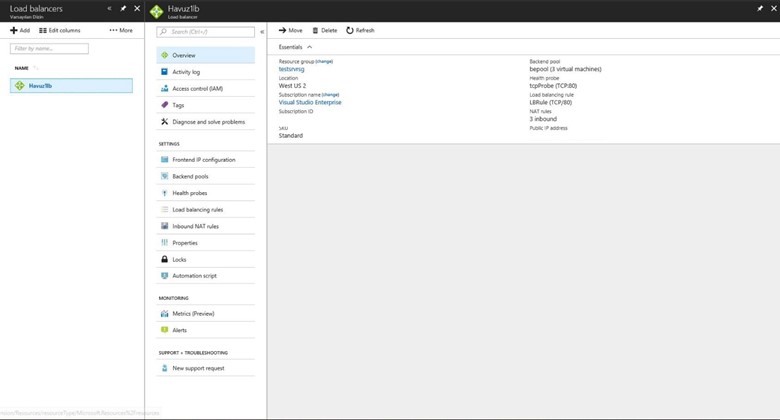Collapse the Load balancers panel
The image size is (780, 420).
tap(109, 9)
